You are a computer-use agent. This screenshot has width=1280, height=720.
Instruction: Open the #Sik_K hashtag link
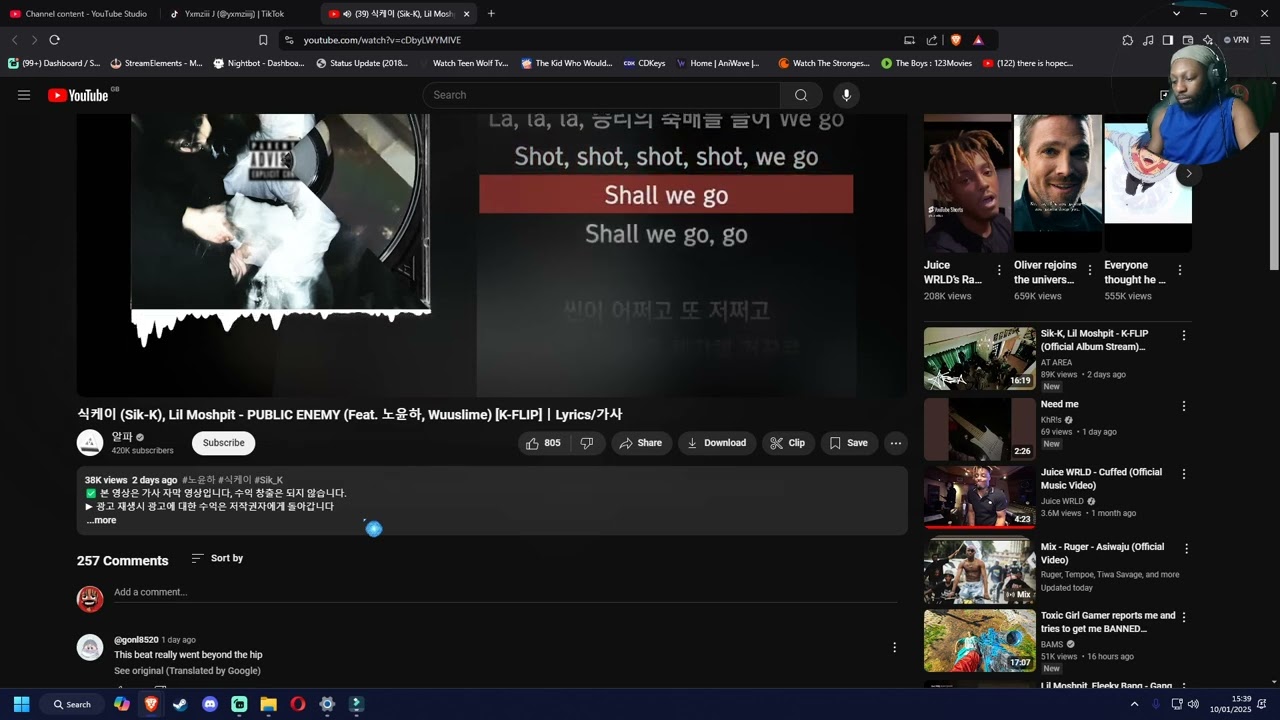tap(268, 480)
